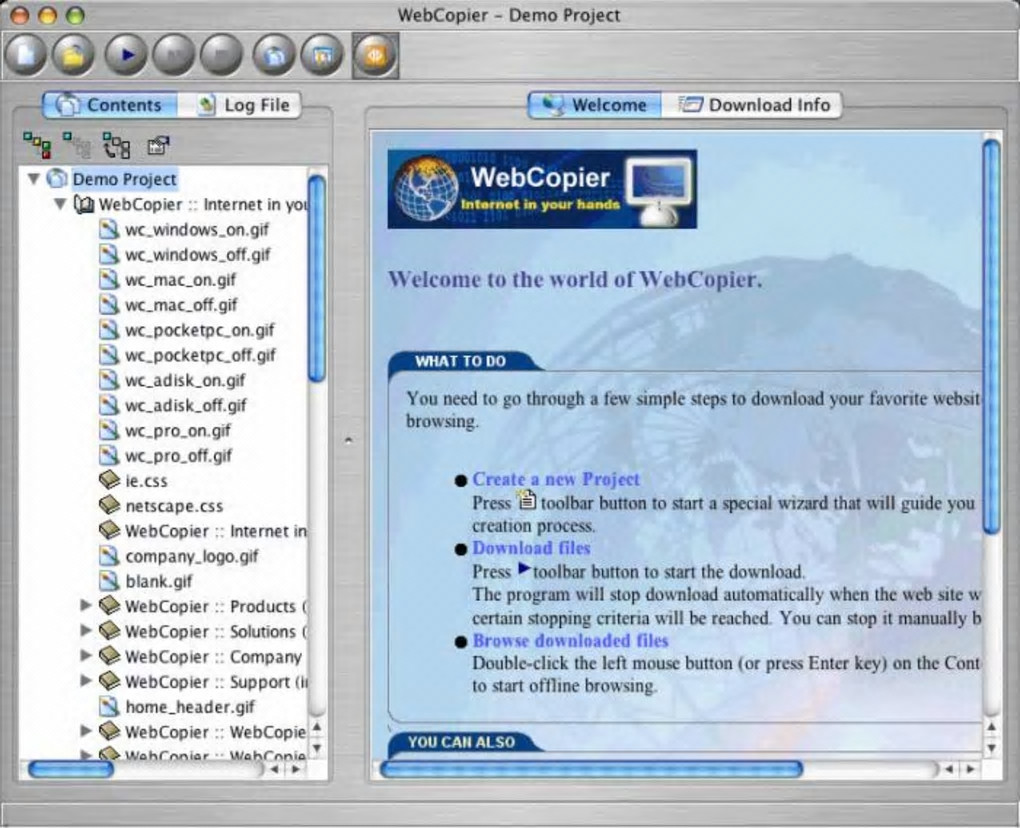Click the image icon of wc_windows_on.gif
The height and width of the screenshot is (828, 1020).
click(x=109, y=229)
